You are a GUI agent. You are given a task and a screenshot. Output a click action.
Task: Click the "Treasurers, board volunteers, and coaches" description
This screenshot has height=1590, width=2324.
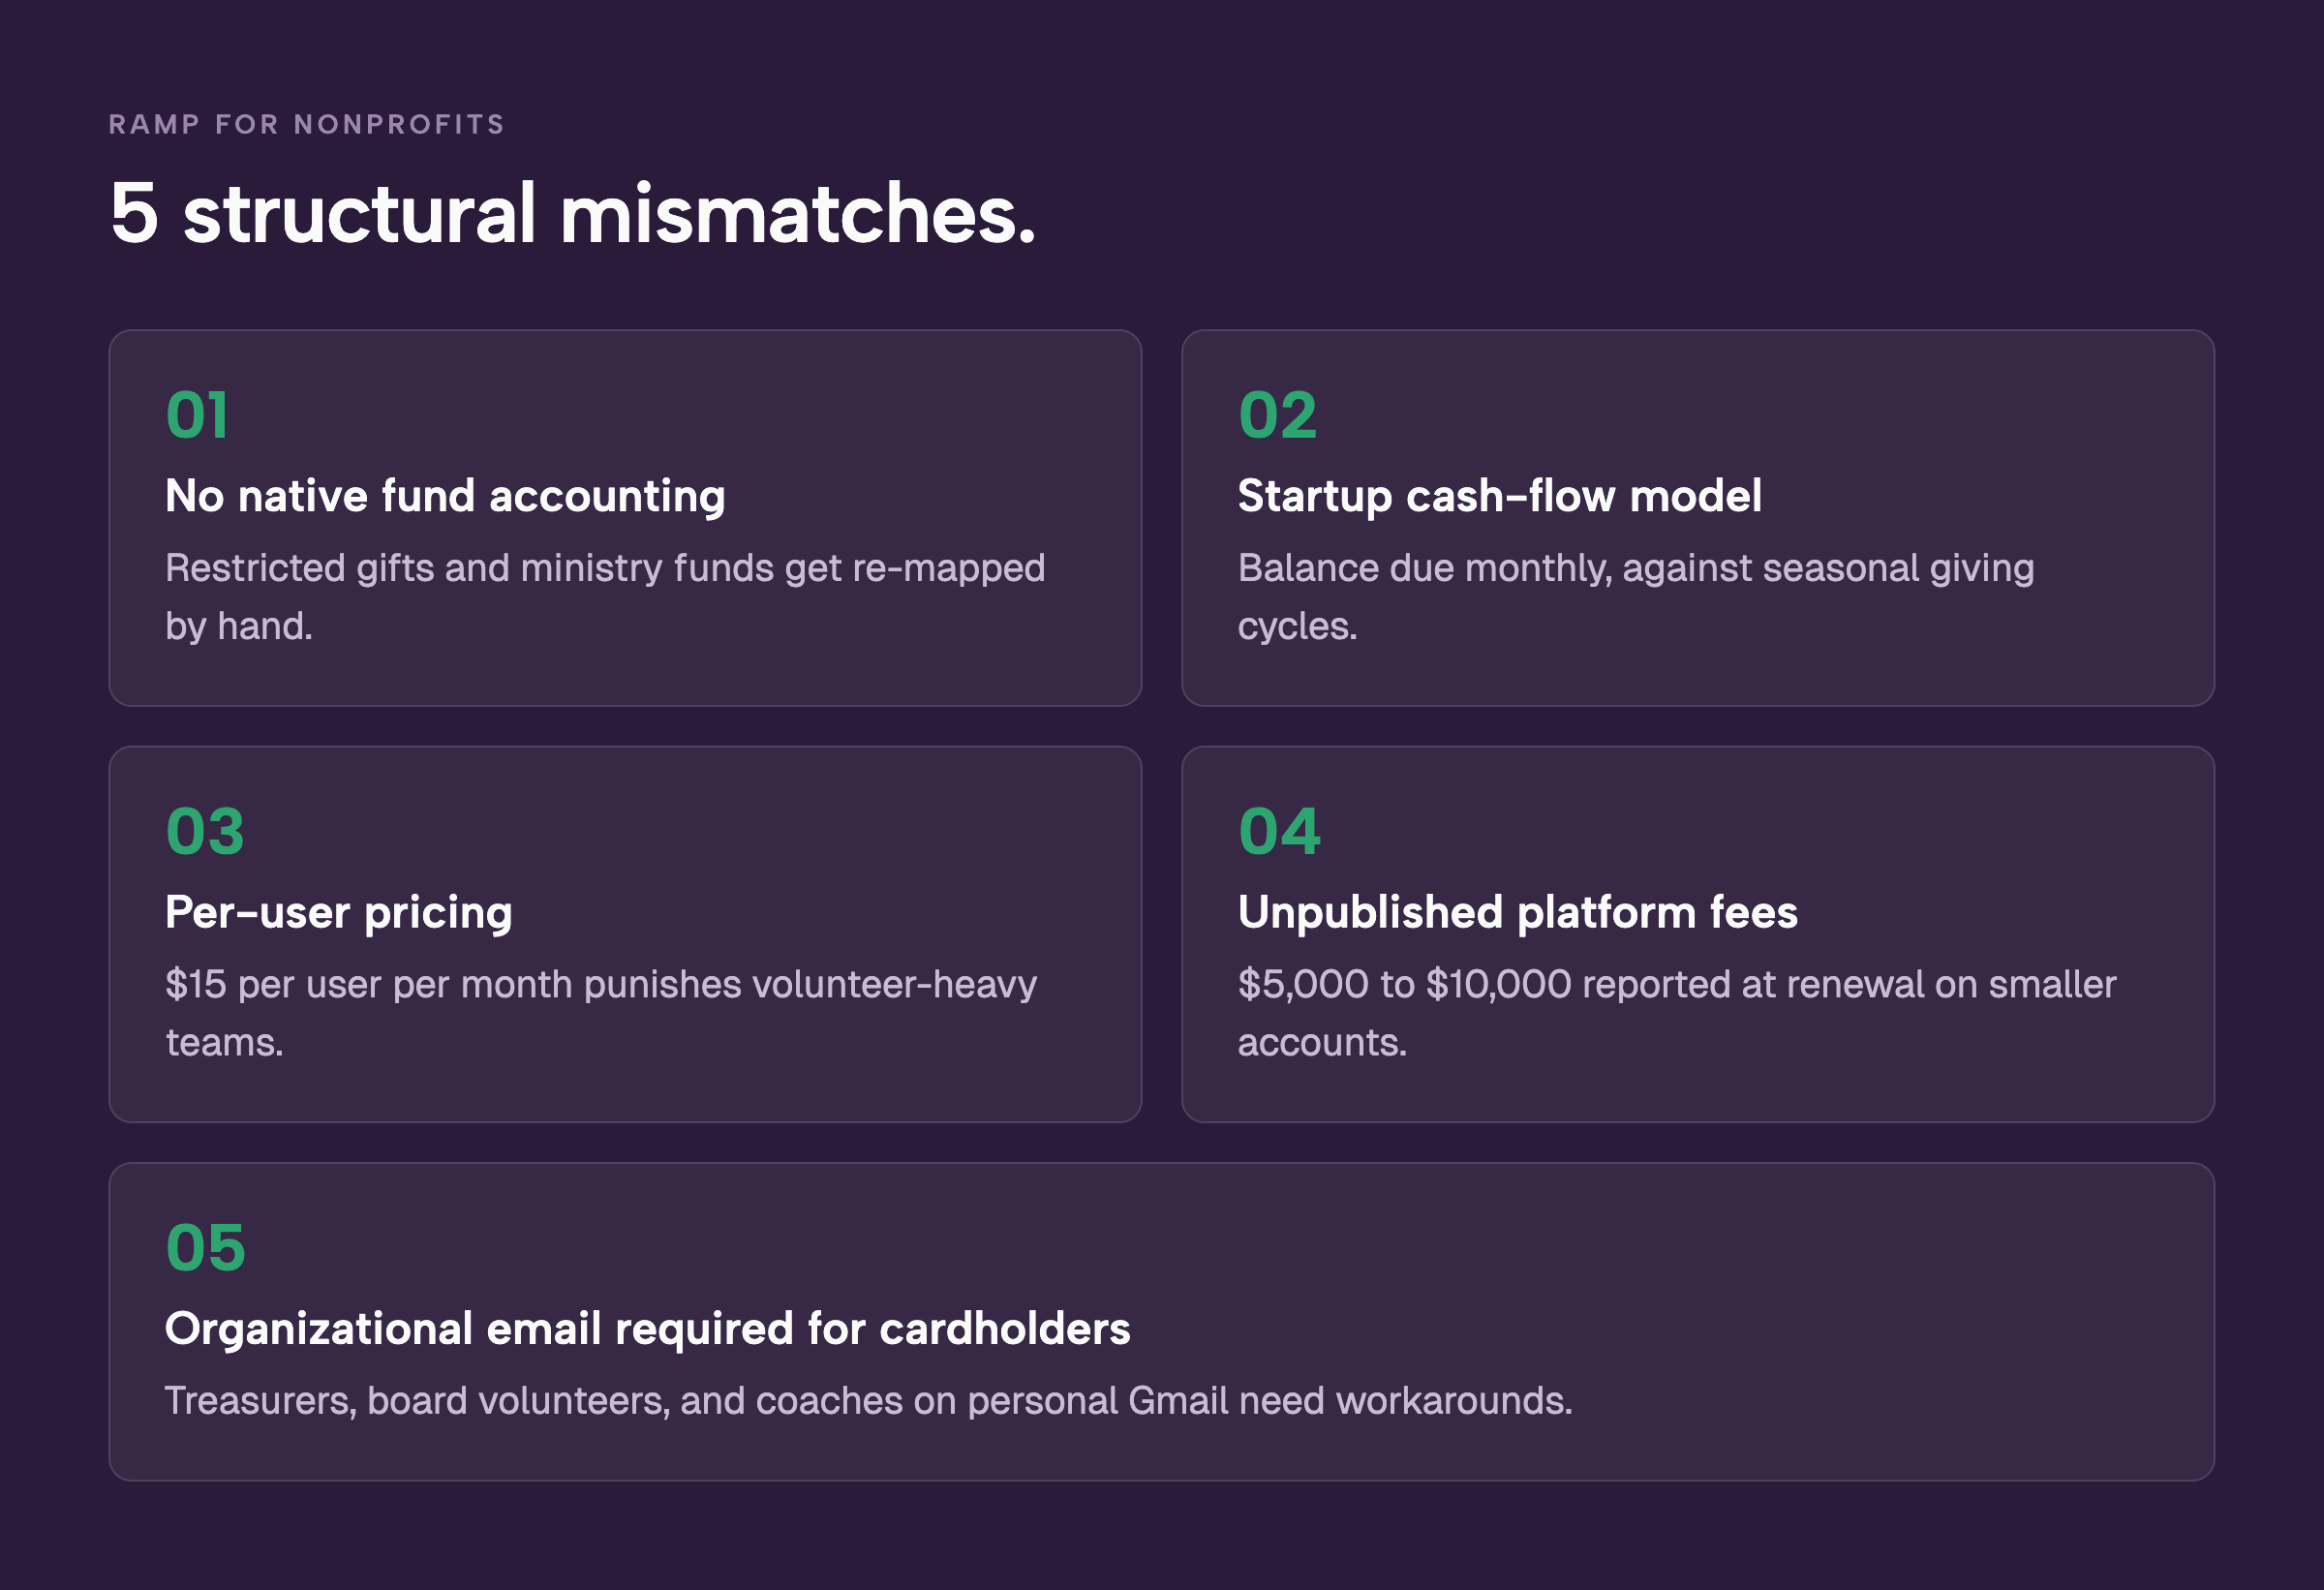tap(868, 1401)
